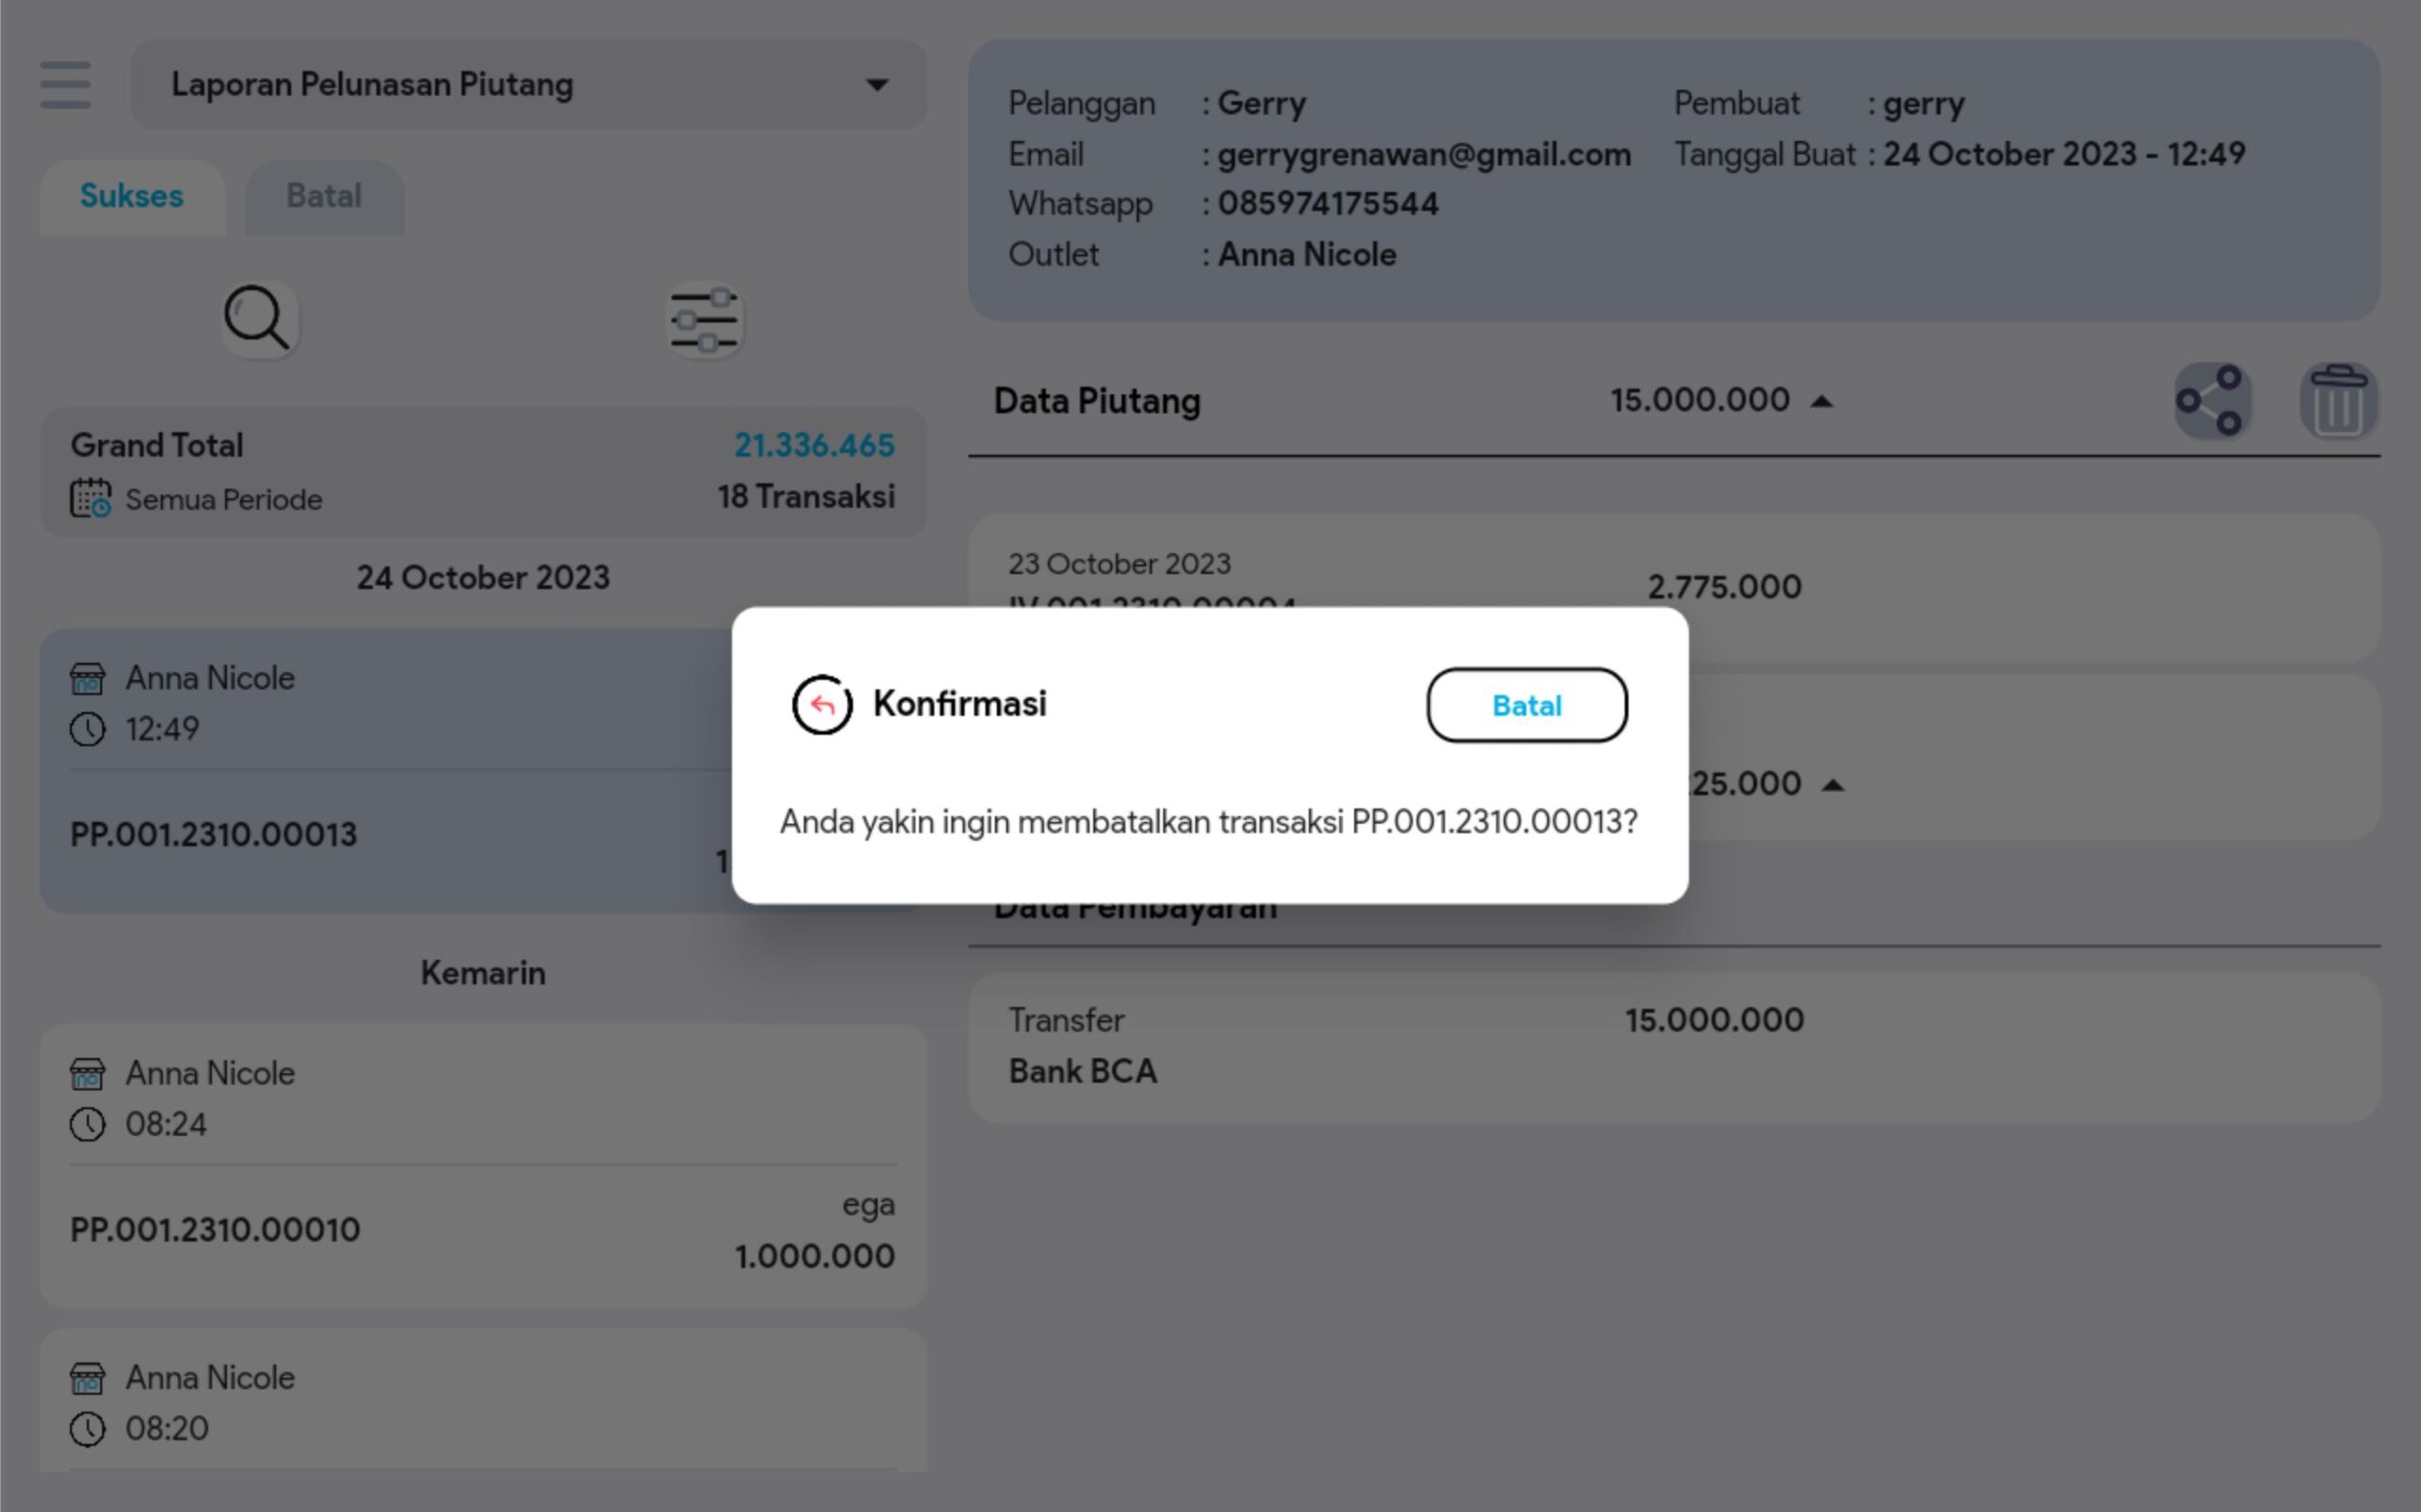Open the filter sliders icon

705,320
